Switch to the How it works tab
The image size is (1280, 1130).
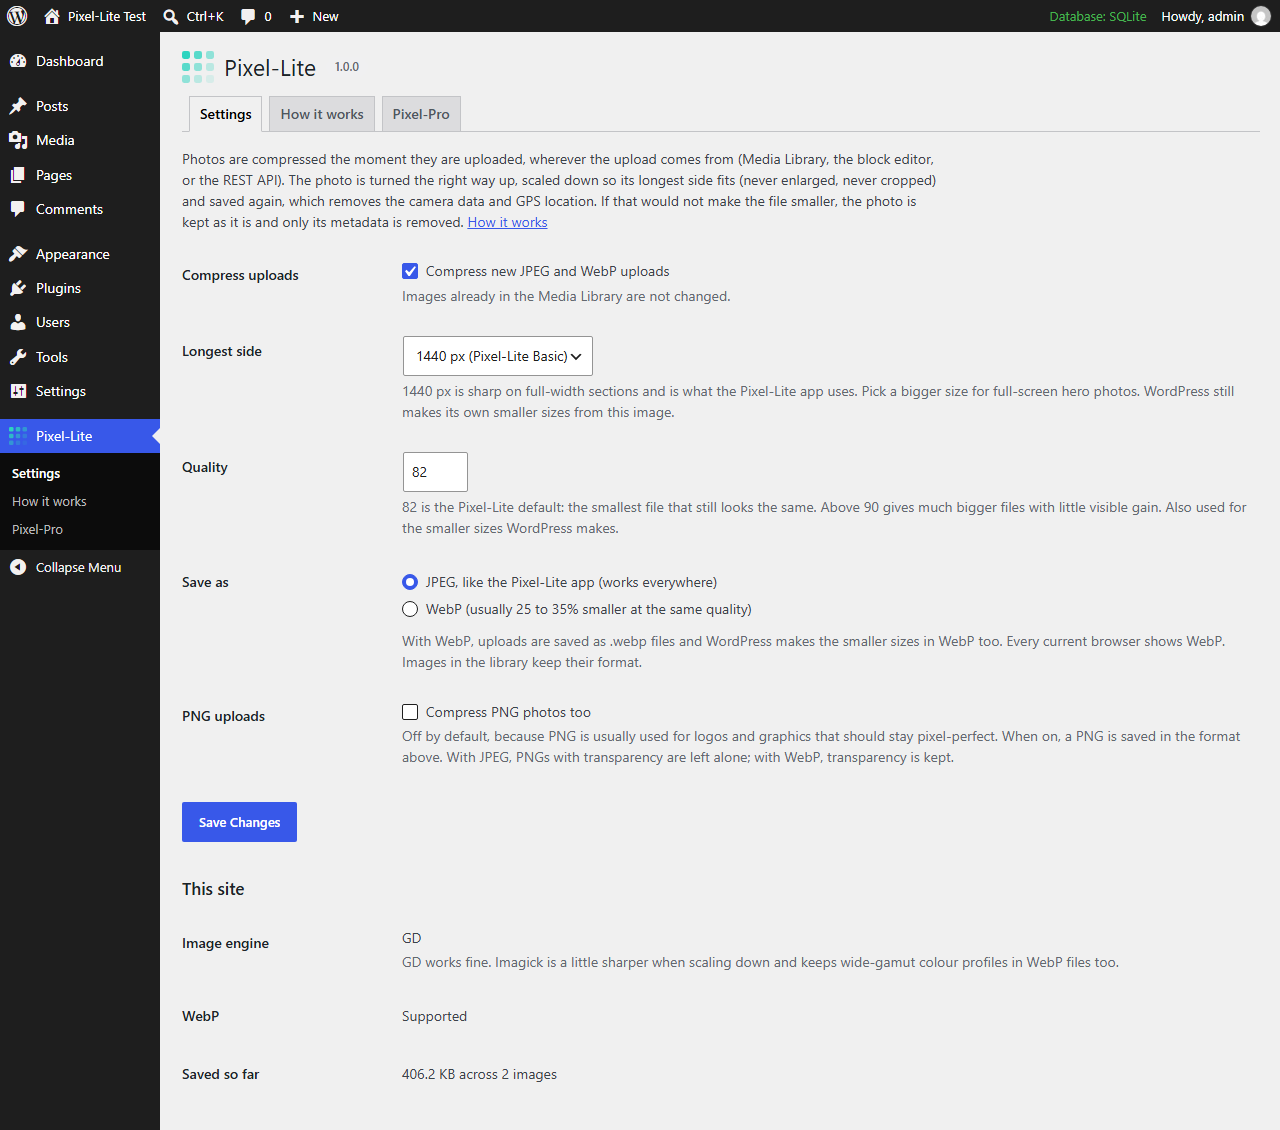click(322, 114)
